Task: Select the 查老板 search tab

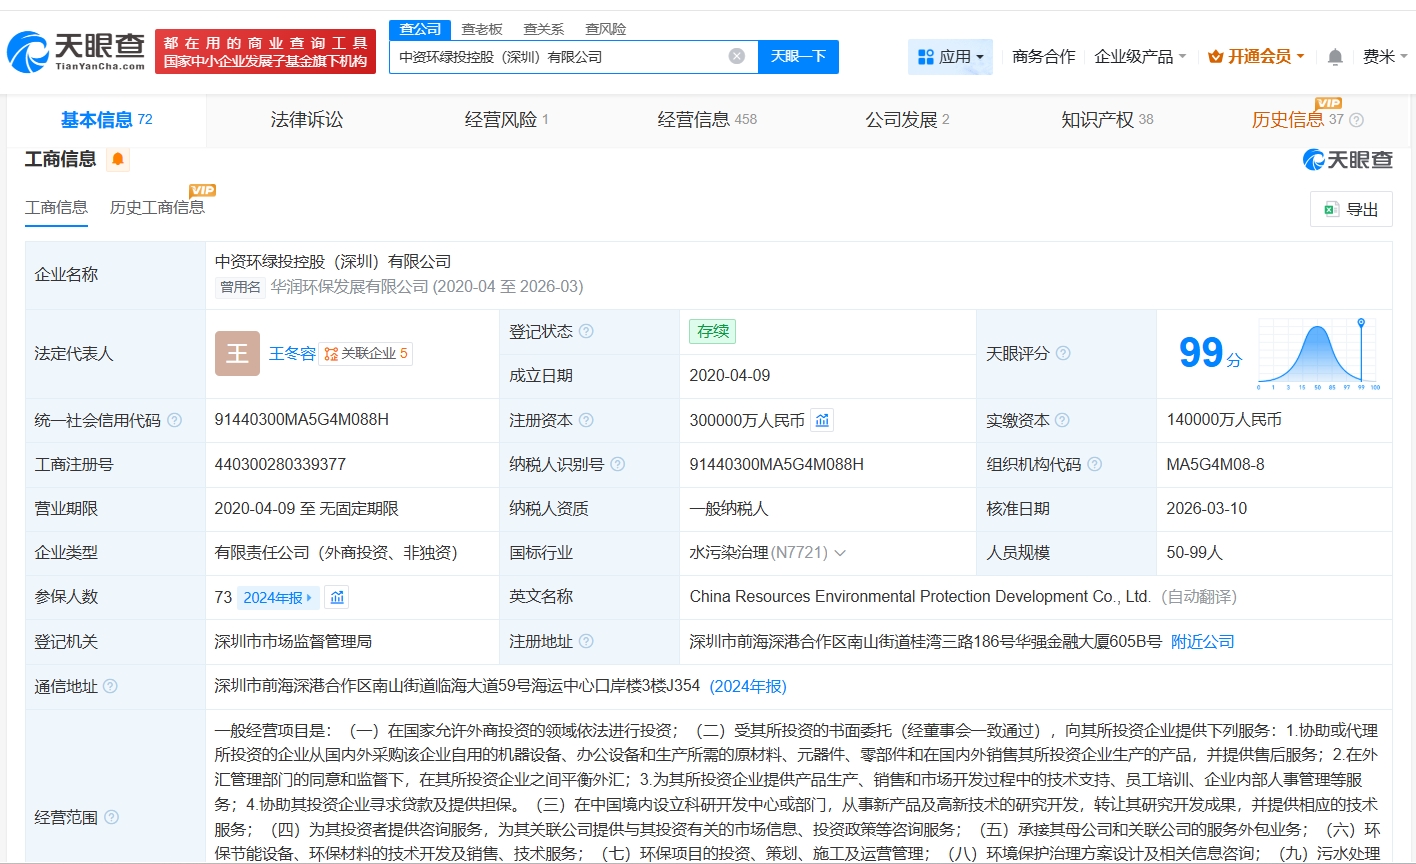Action: click(x=482, y=29)
